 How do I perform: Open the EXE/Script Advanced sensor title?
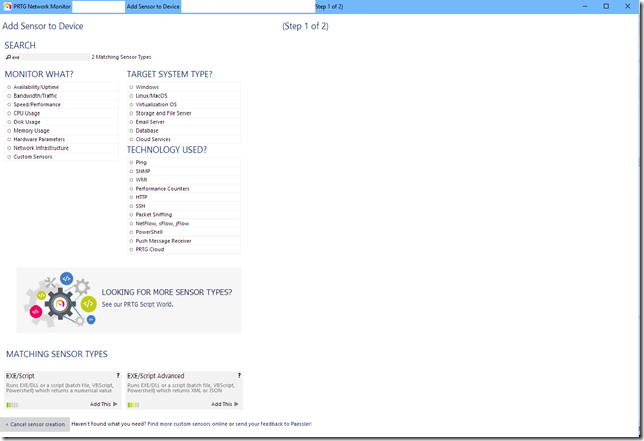pos(156,376)
